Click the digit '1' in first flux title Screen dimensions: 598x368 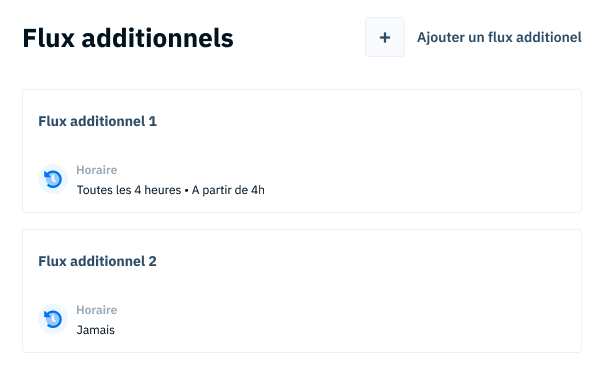153,121
